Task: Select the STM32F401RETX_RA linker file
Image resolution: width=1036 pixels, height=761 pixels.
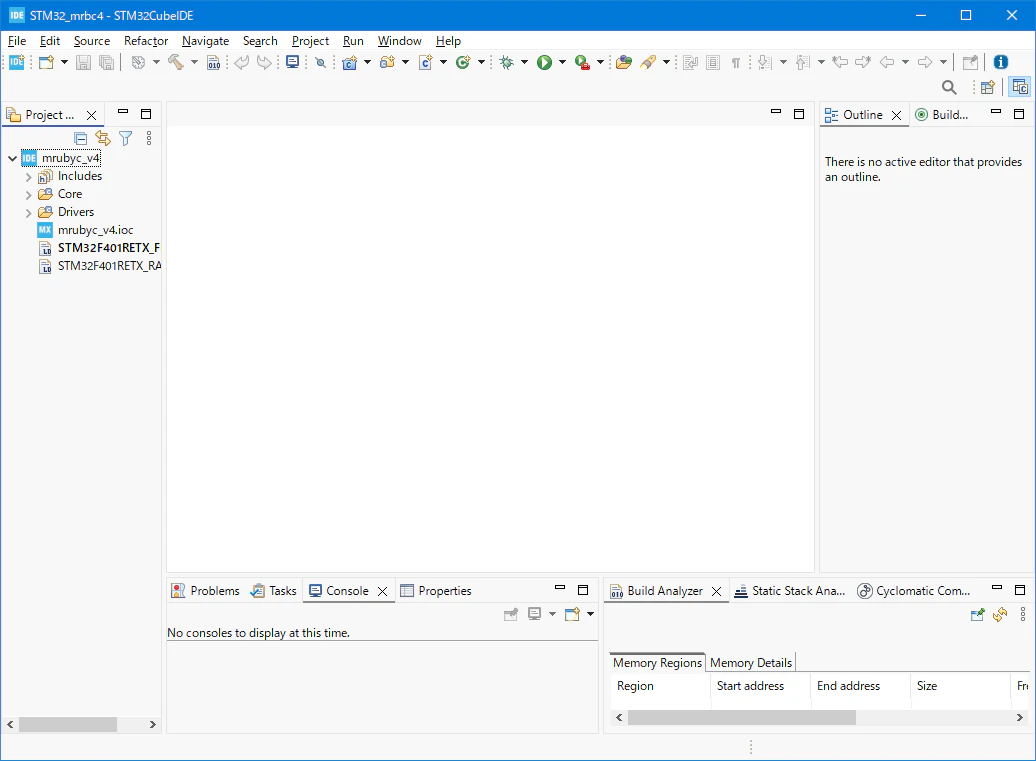Action: click(99, 266)
